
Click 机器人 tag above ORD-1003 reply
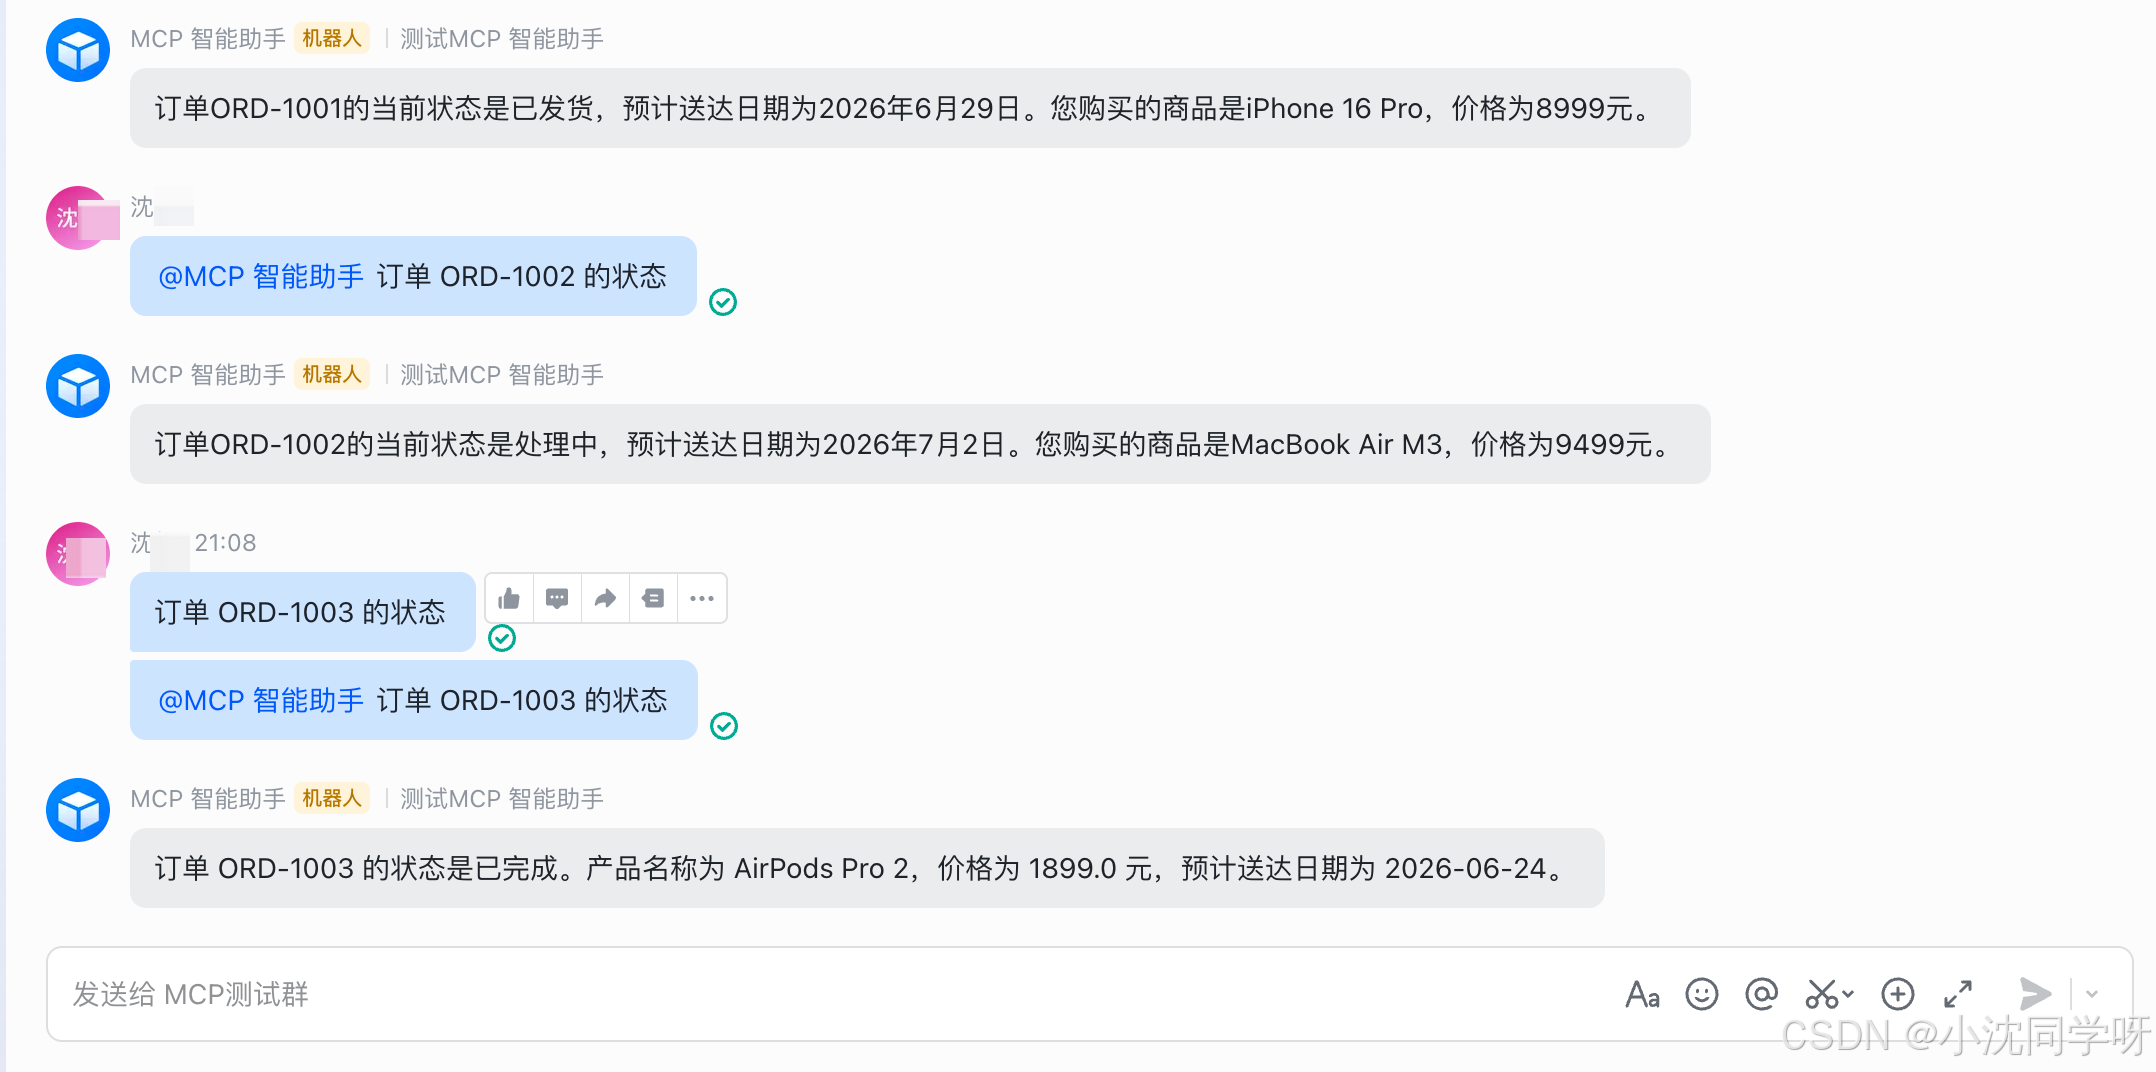332,799
